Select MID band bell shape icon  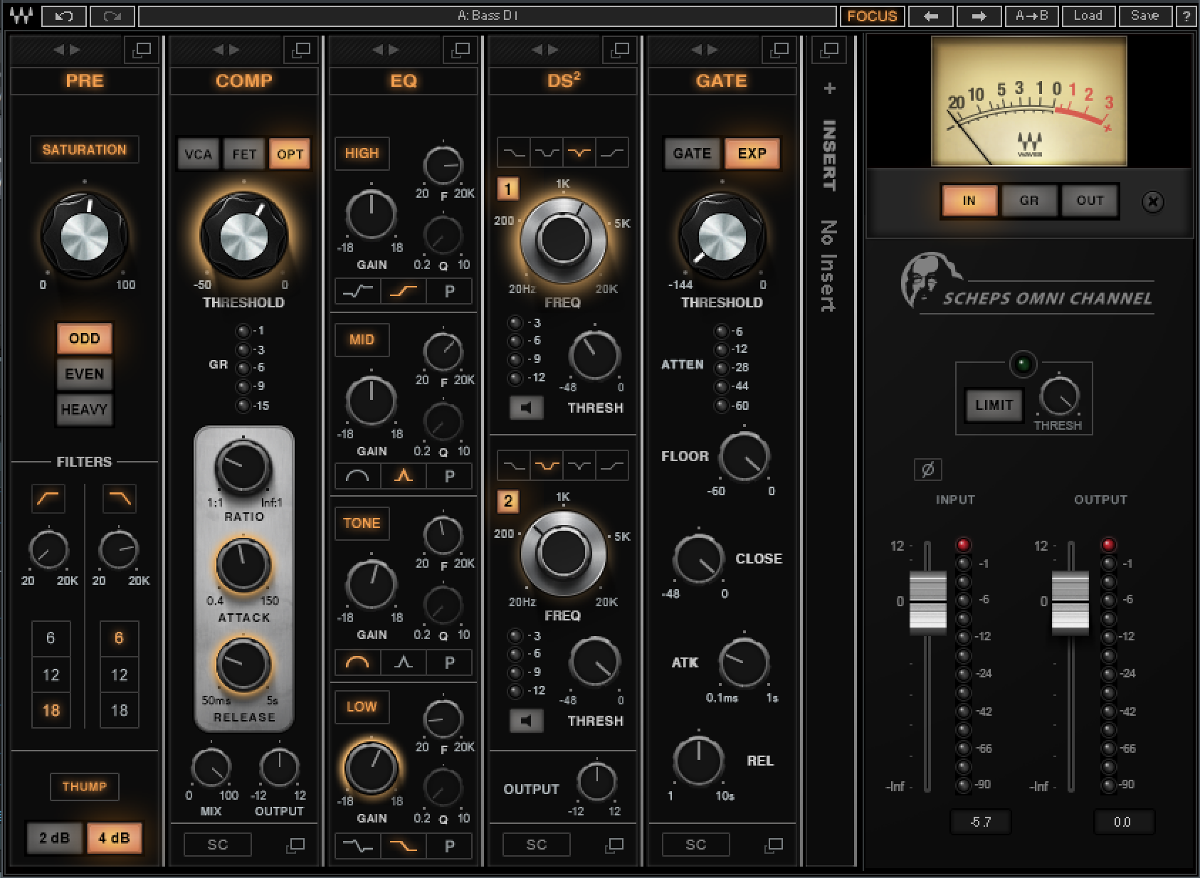tap(403, 476)
